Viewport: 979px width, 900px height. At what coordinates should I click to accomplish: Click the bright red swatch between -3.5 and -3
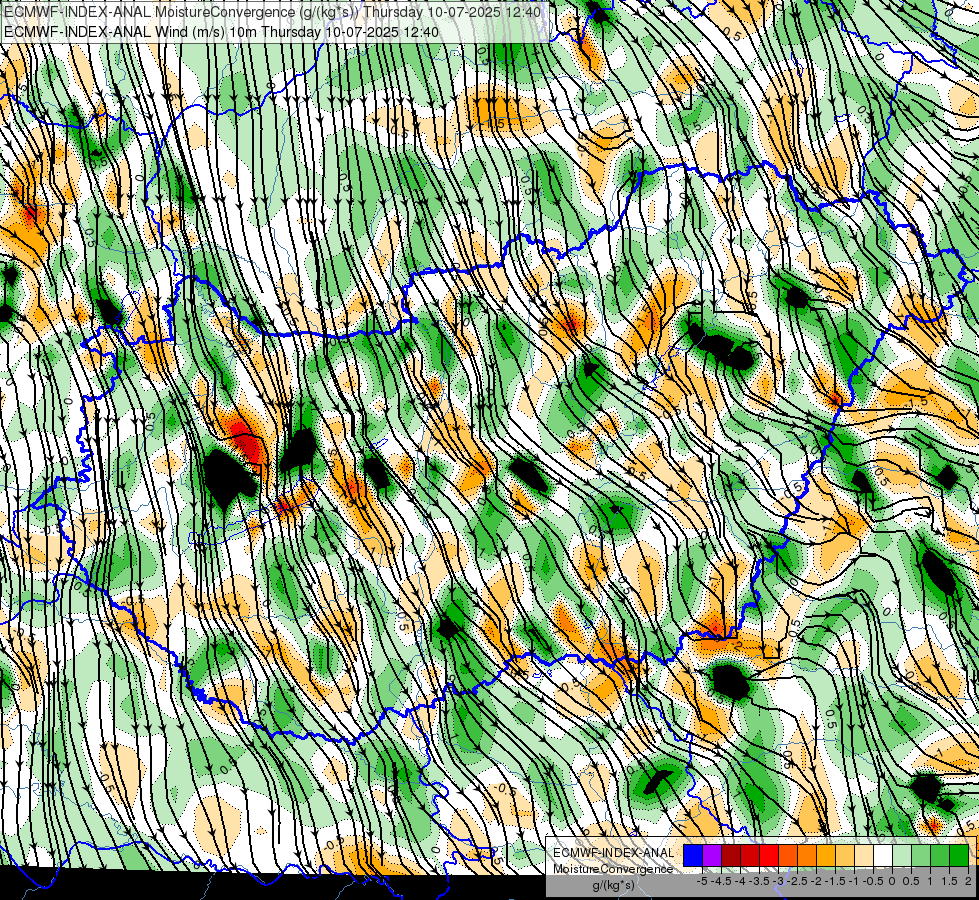(x=769, y=855)
